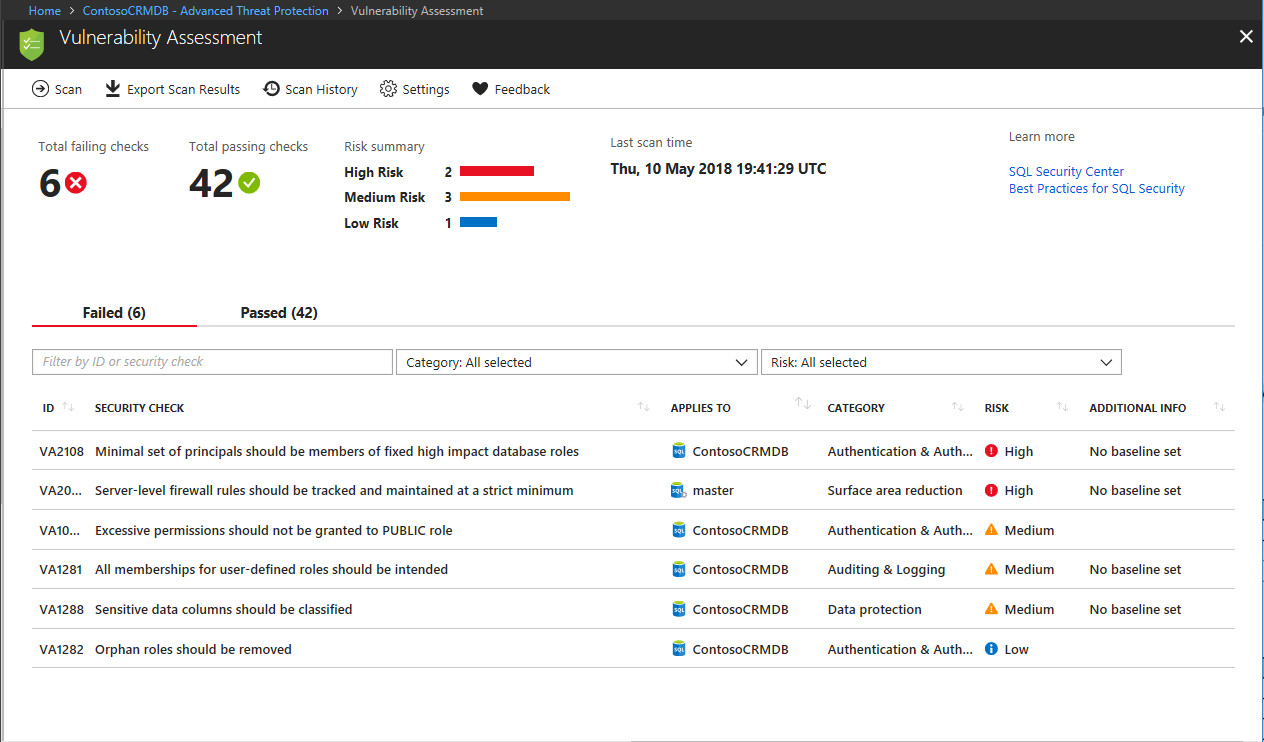Click No baseline set for VA2108

pyautogui.click(x=1135, y=452)
